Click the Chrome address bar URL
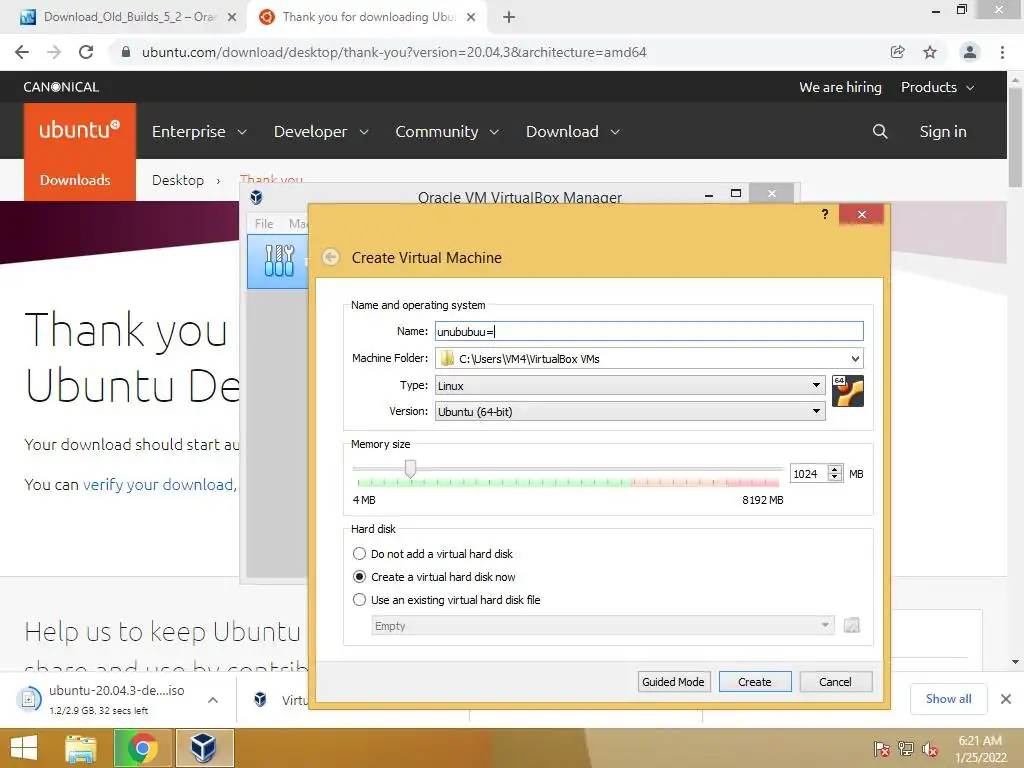This screenshot has height=768, width=1024. [x=394, y=52]
